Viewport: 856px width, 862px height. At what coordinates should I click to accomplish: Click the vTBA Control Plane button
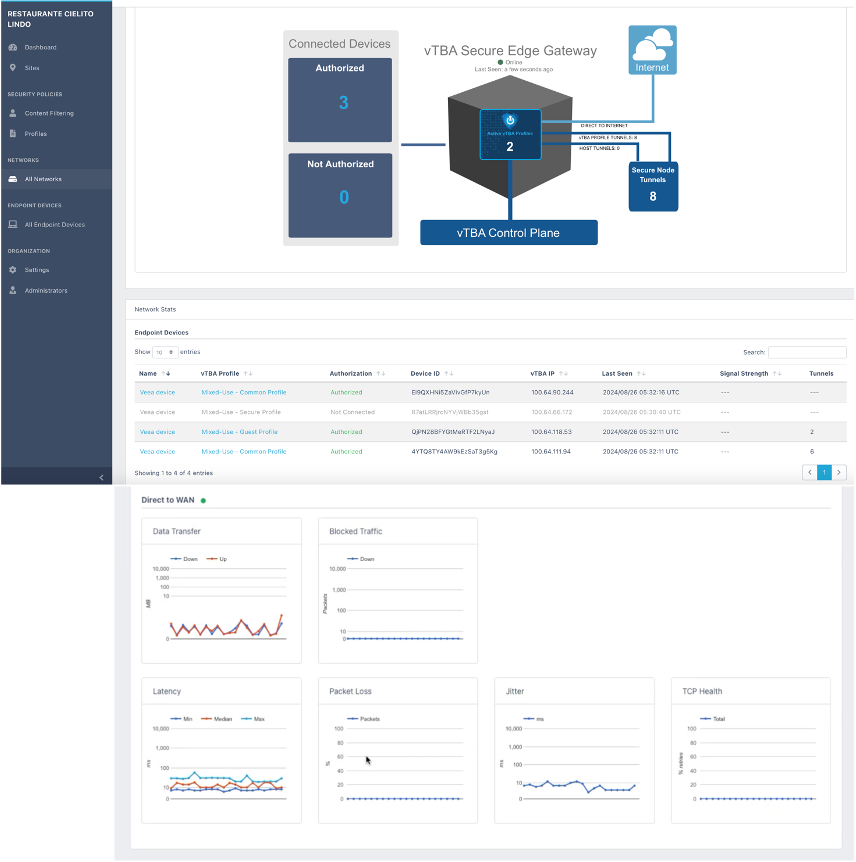(509, 233)
